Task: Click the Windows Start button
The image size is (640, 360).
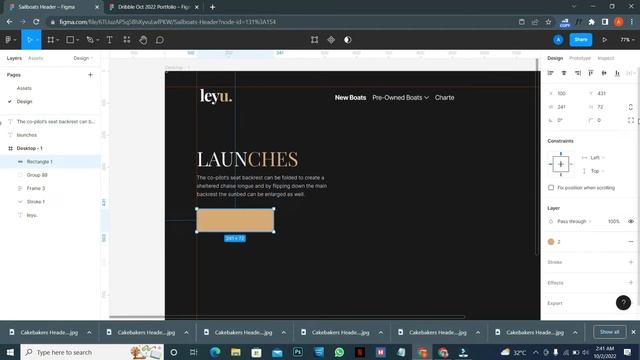Action: click(10, 352)
